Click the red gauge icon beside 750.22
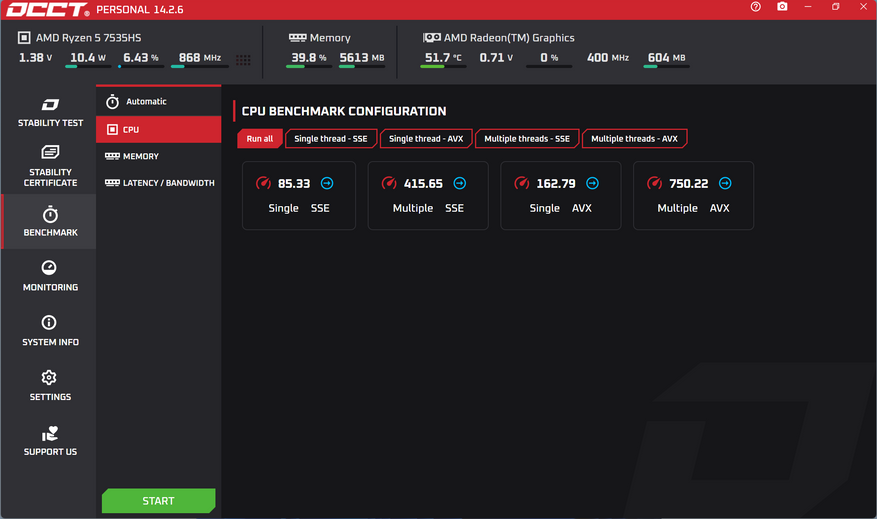The height and width of the screenshot is (519, 877). 654,183
